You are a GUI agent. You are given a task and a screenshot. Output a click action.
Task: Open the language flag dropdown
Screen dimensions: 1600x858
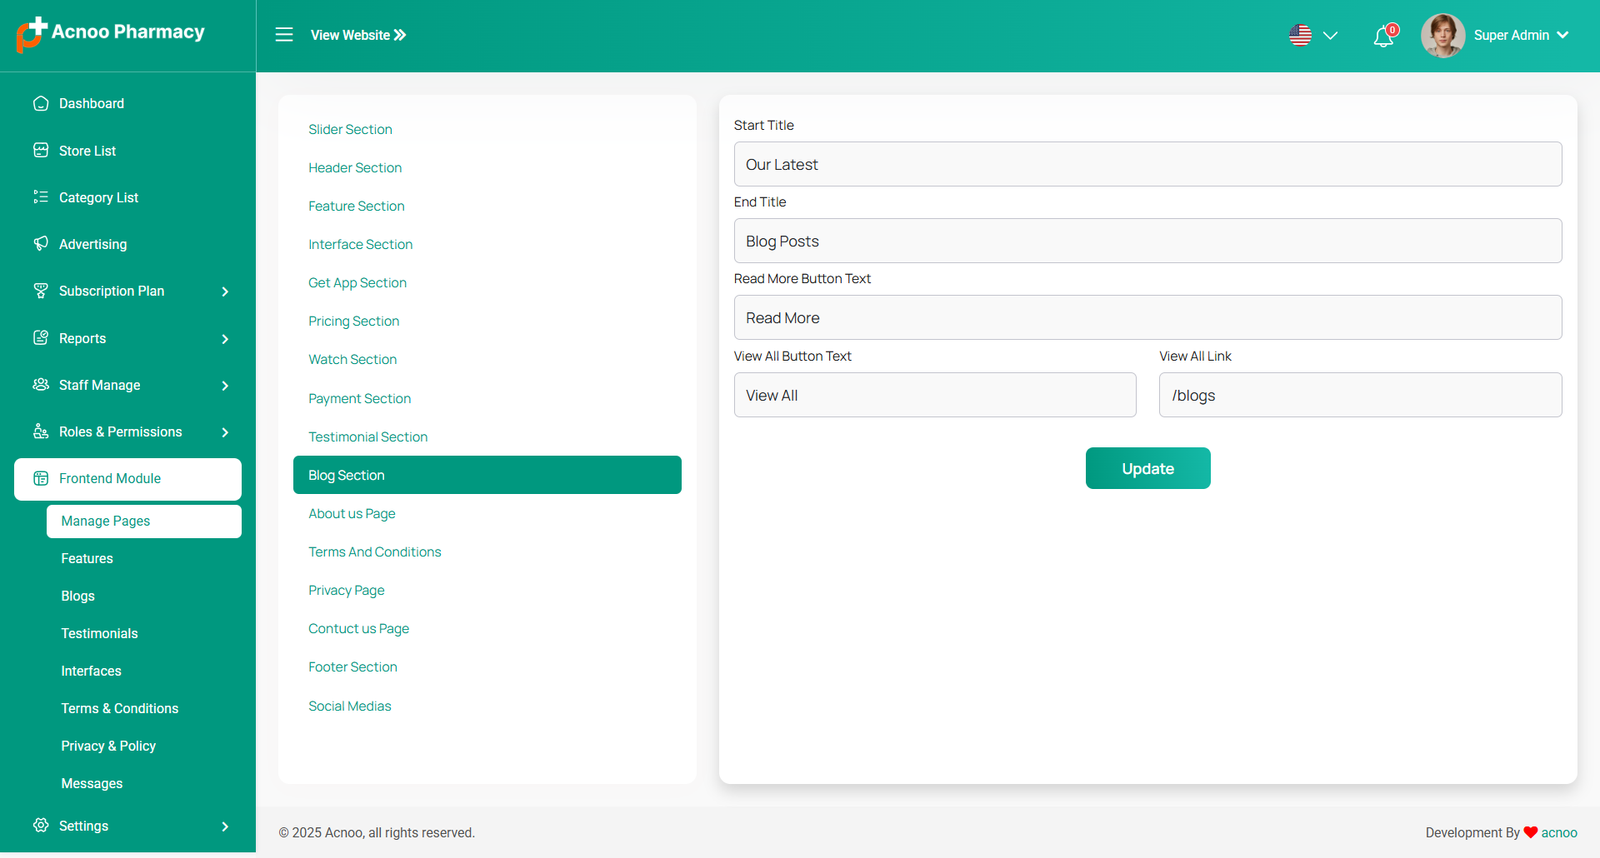click(x=1312, y=36)
